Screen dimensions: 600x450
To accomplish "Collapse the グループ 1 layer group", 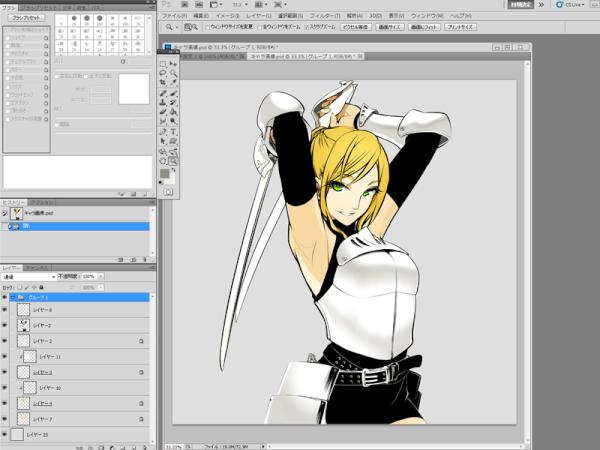I will point(13,297).
